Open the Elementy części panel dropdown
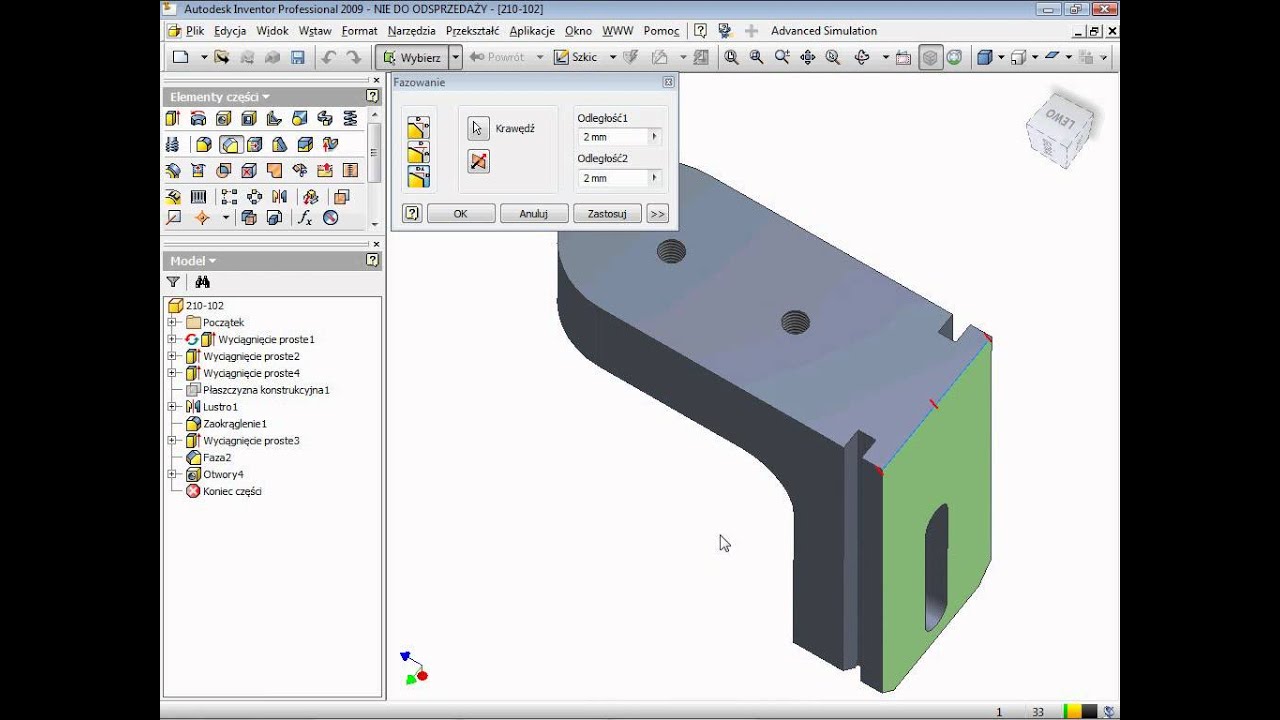 [x=266, y=97]
